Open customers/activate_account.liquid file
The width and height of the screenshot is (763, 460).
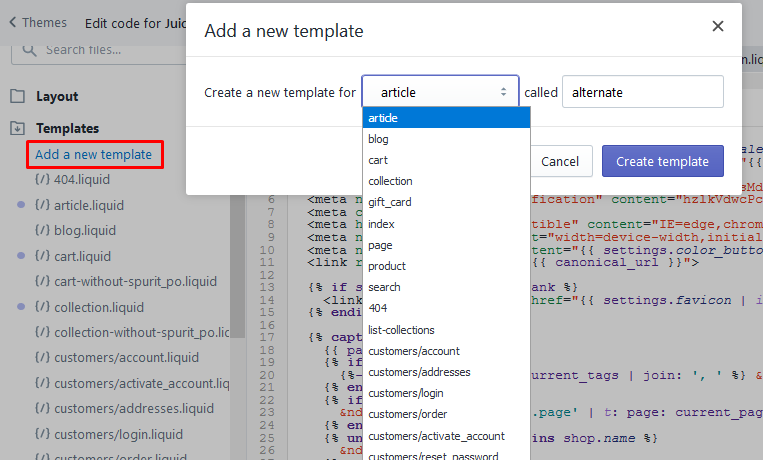click(x=142, y=384)
